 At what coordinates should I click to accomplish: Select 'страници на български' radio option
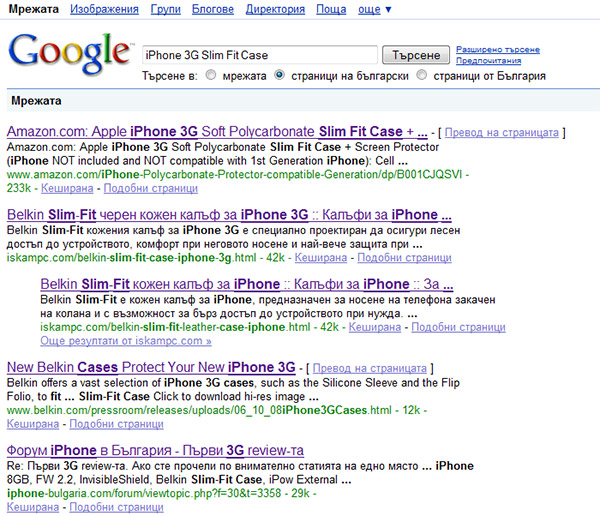coord(280,75)
